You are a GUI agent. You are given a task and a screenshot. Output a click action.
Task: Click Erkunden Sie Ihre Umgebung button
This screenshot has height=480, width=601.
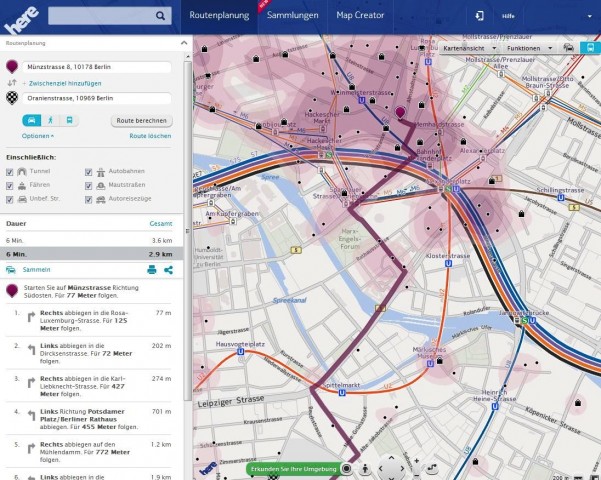pyautogui.click(x=294, y=469)
